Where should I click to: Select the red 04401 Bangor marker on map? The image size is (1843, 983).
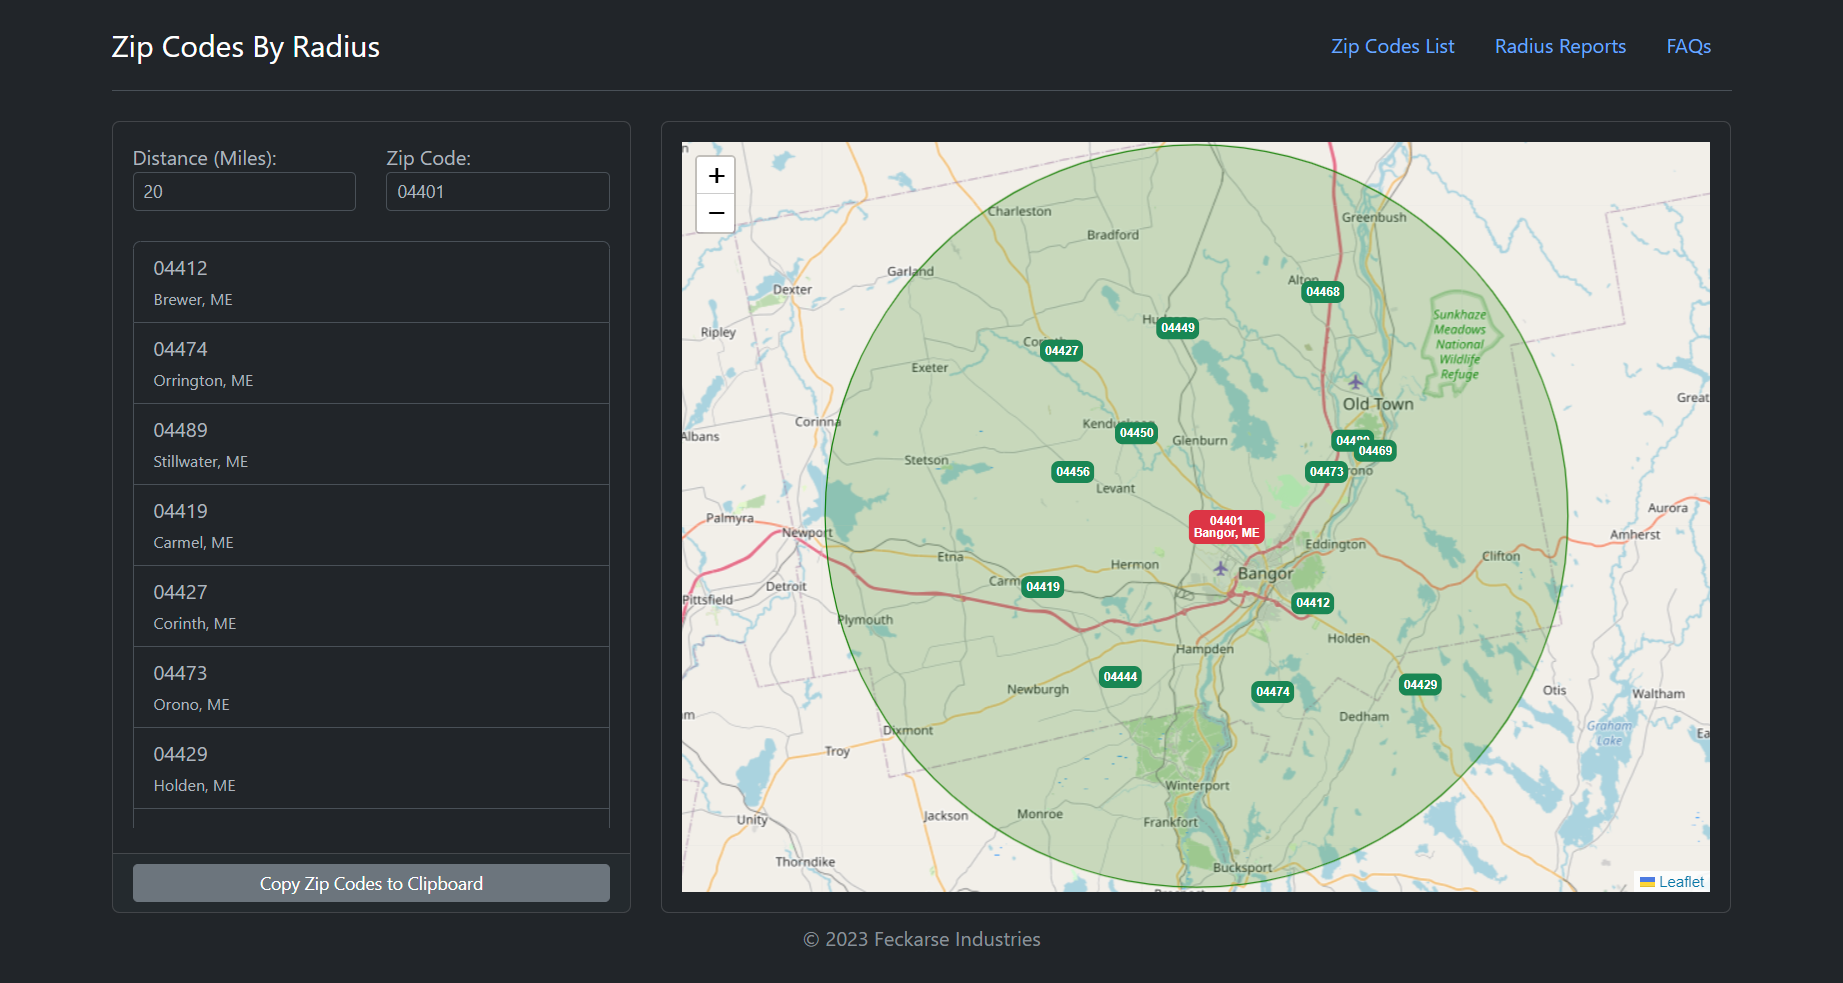(1226, 526)
